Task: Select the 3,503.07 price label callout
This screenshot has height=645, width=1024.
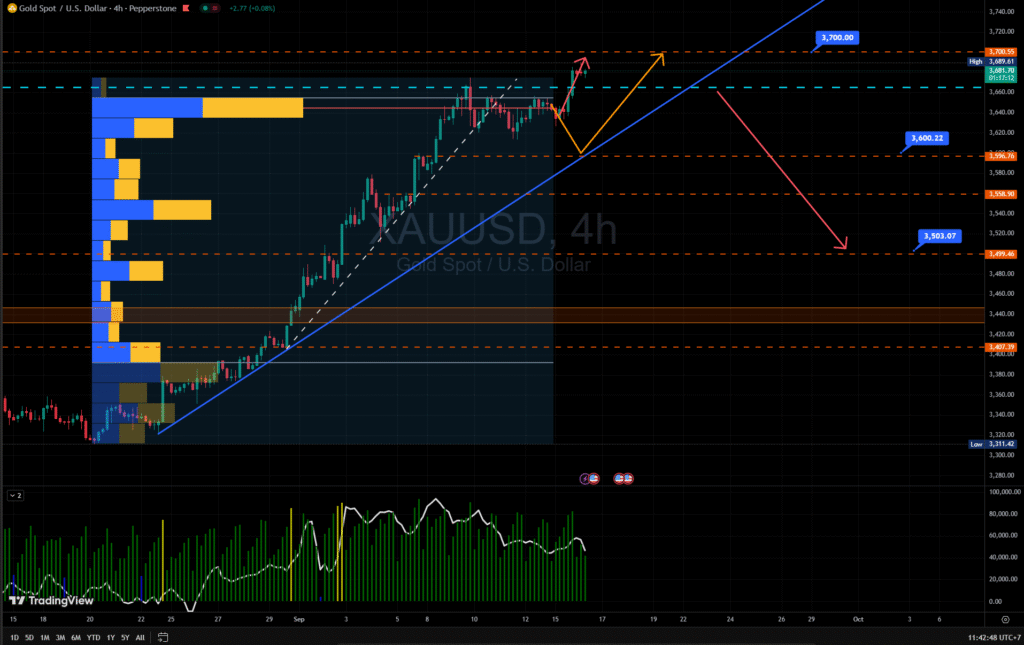Action: (940, 236)
